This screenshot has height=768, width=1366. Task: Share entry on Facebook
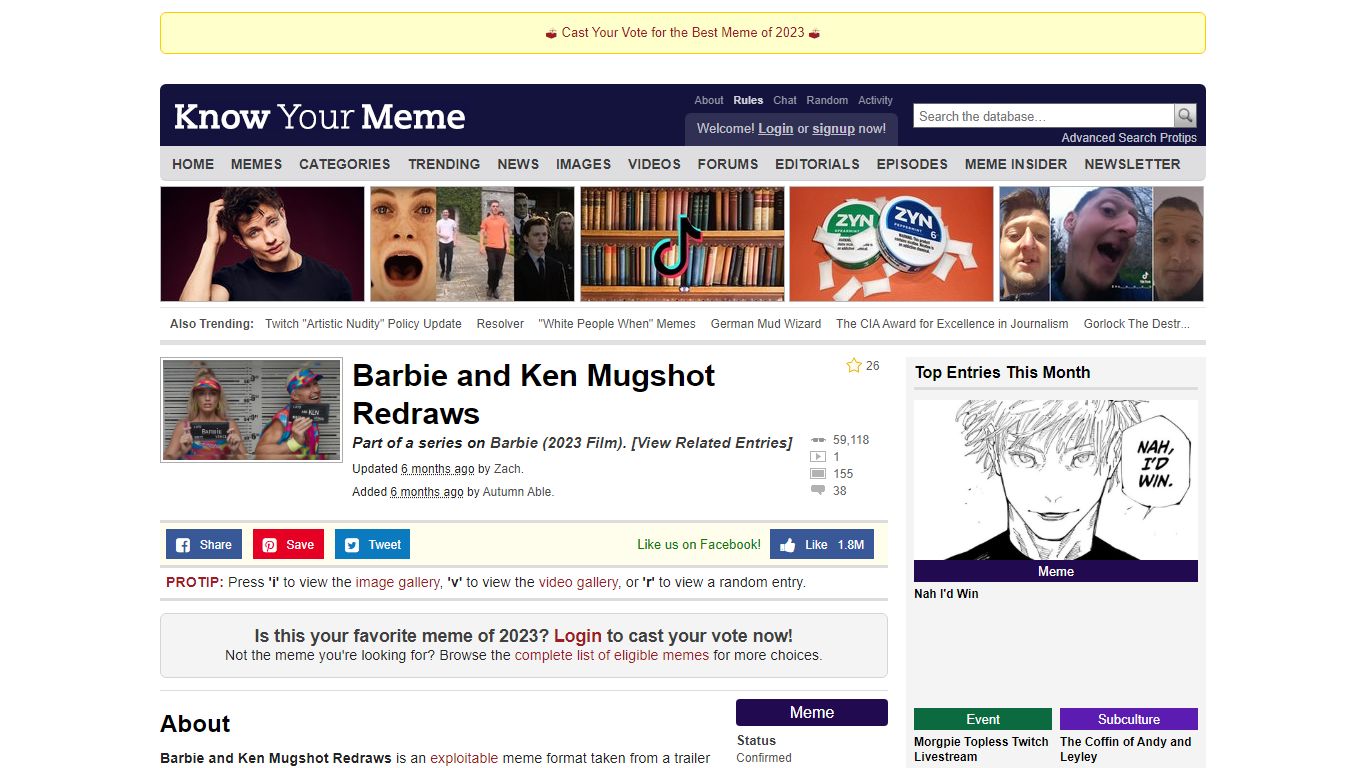click(x=204, y=545)
